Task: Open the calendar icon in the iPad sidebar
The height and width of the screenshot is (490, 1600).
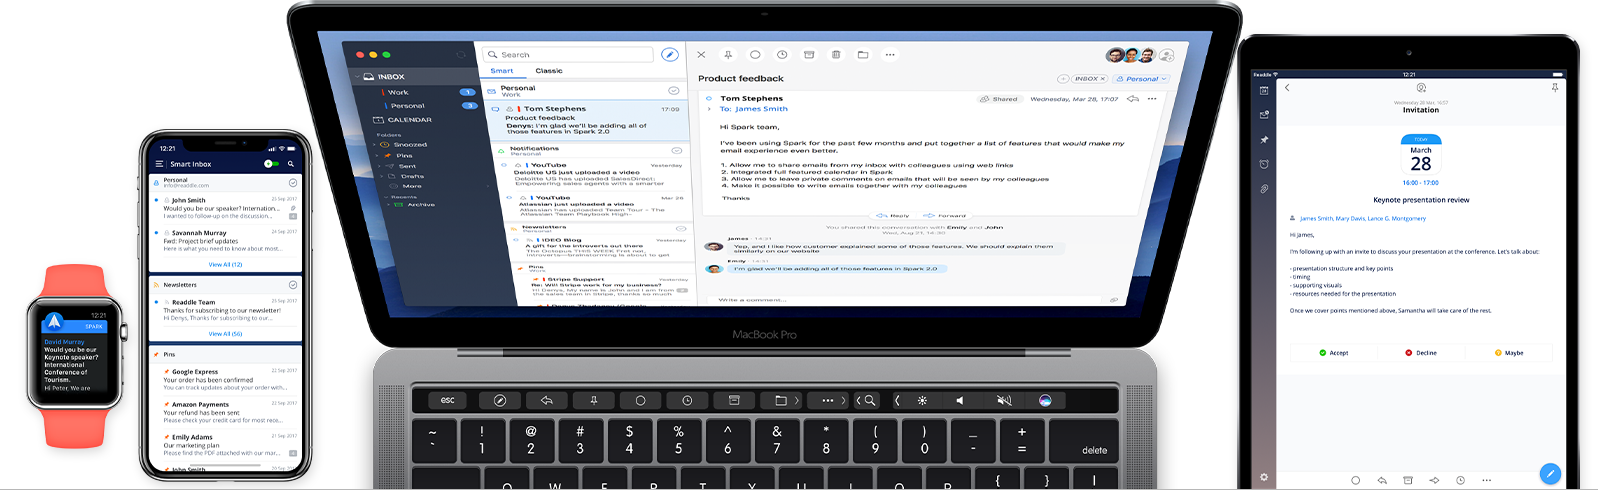Action: point(1264,90)
